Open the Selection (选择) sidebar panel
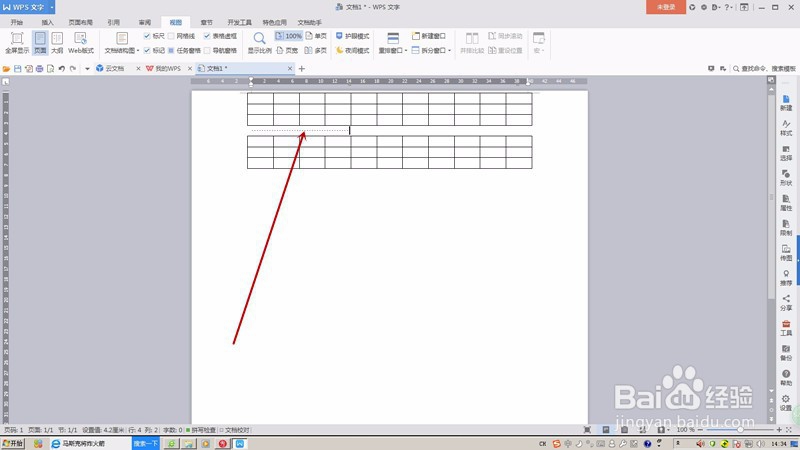The width and height of the screenshot is (800, 450). pos(786,153)
